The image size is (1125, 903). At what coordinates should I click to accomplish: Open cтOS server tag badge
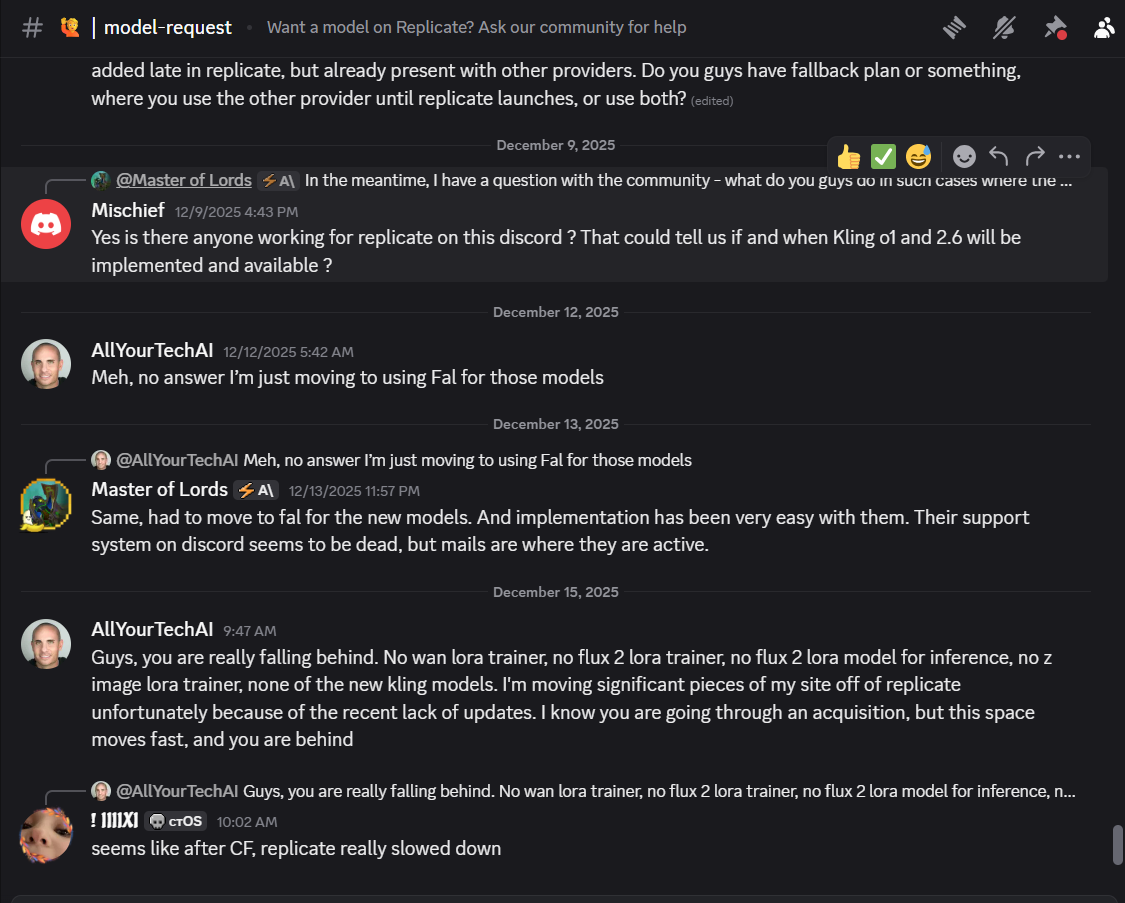coord(175,822)
